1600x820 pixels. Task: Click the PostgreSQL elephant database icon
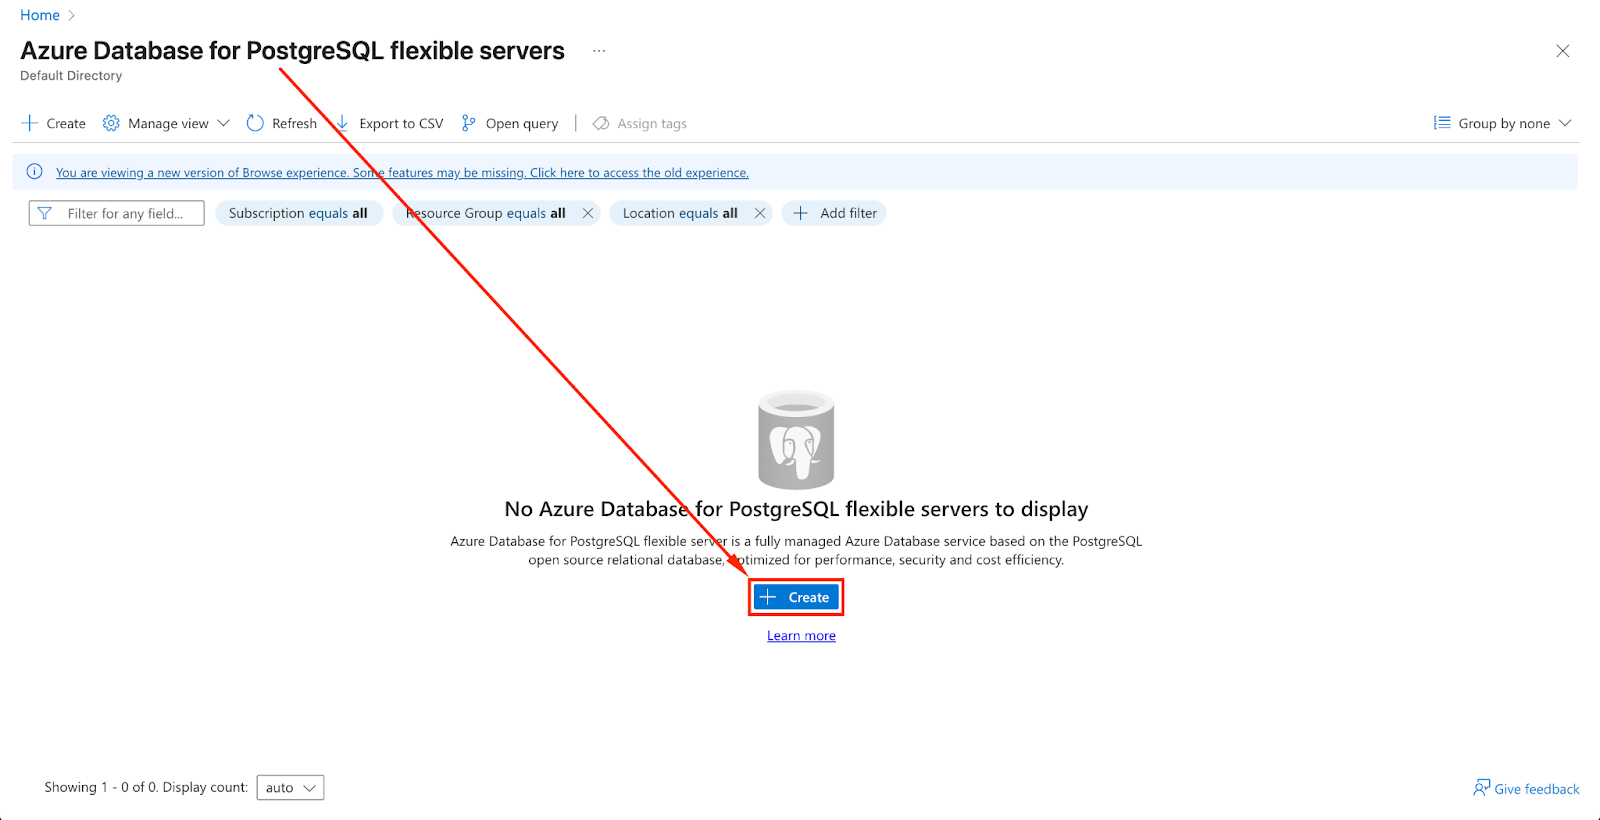[796, 440]
